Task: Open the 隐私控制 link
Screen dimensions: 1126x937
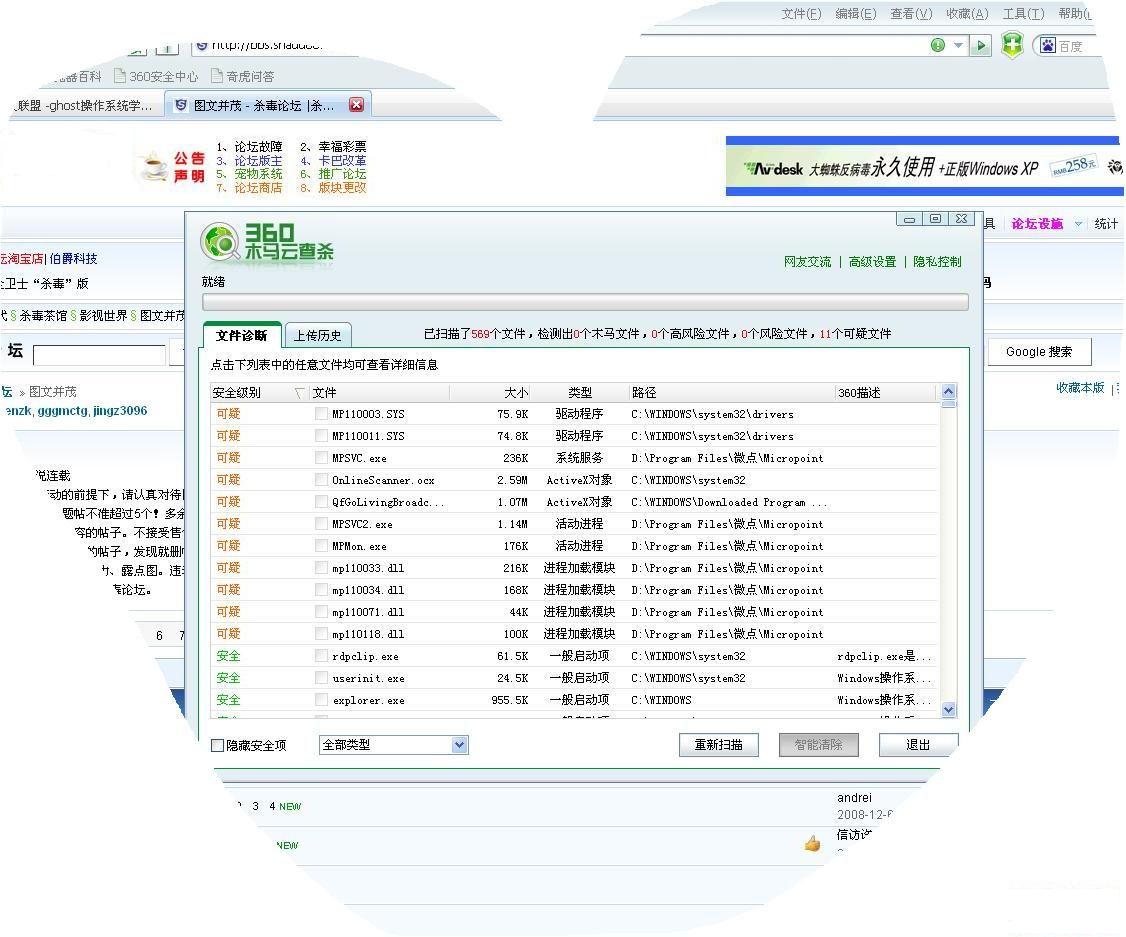Action: 937,261
